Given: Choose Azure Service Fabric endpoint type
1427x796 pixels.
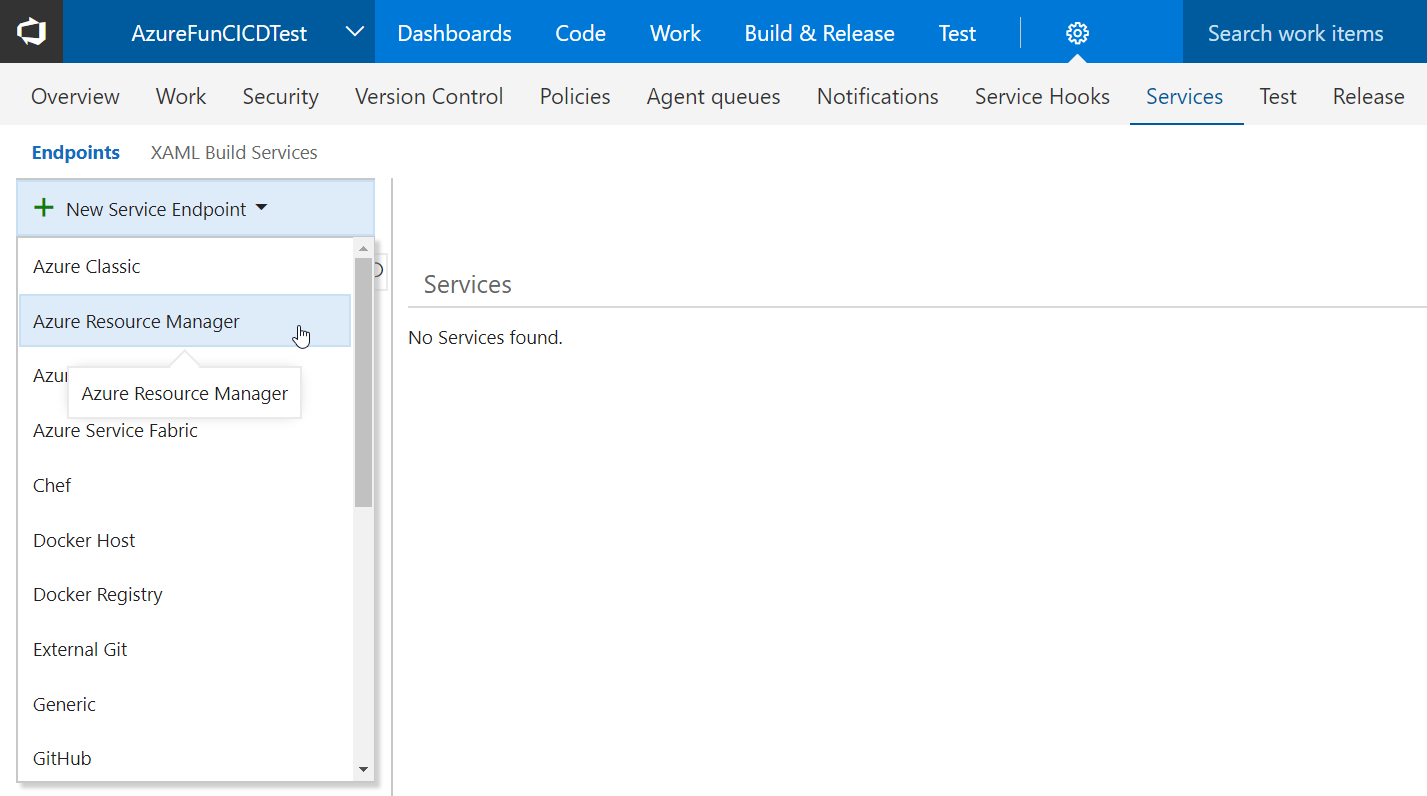Looking at the screenshot, I should tap(185, 430).
